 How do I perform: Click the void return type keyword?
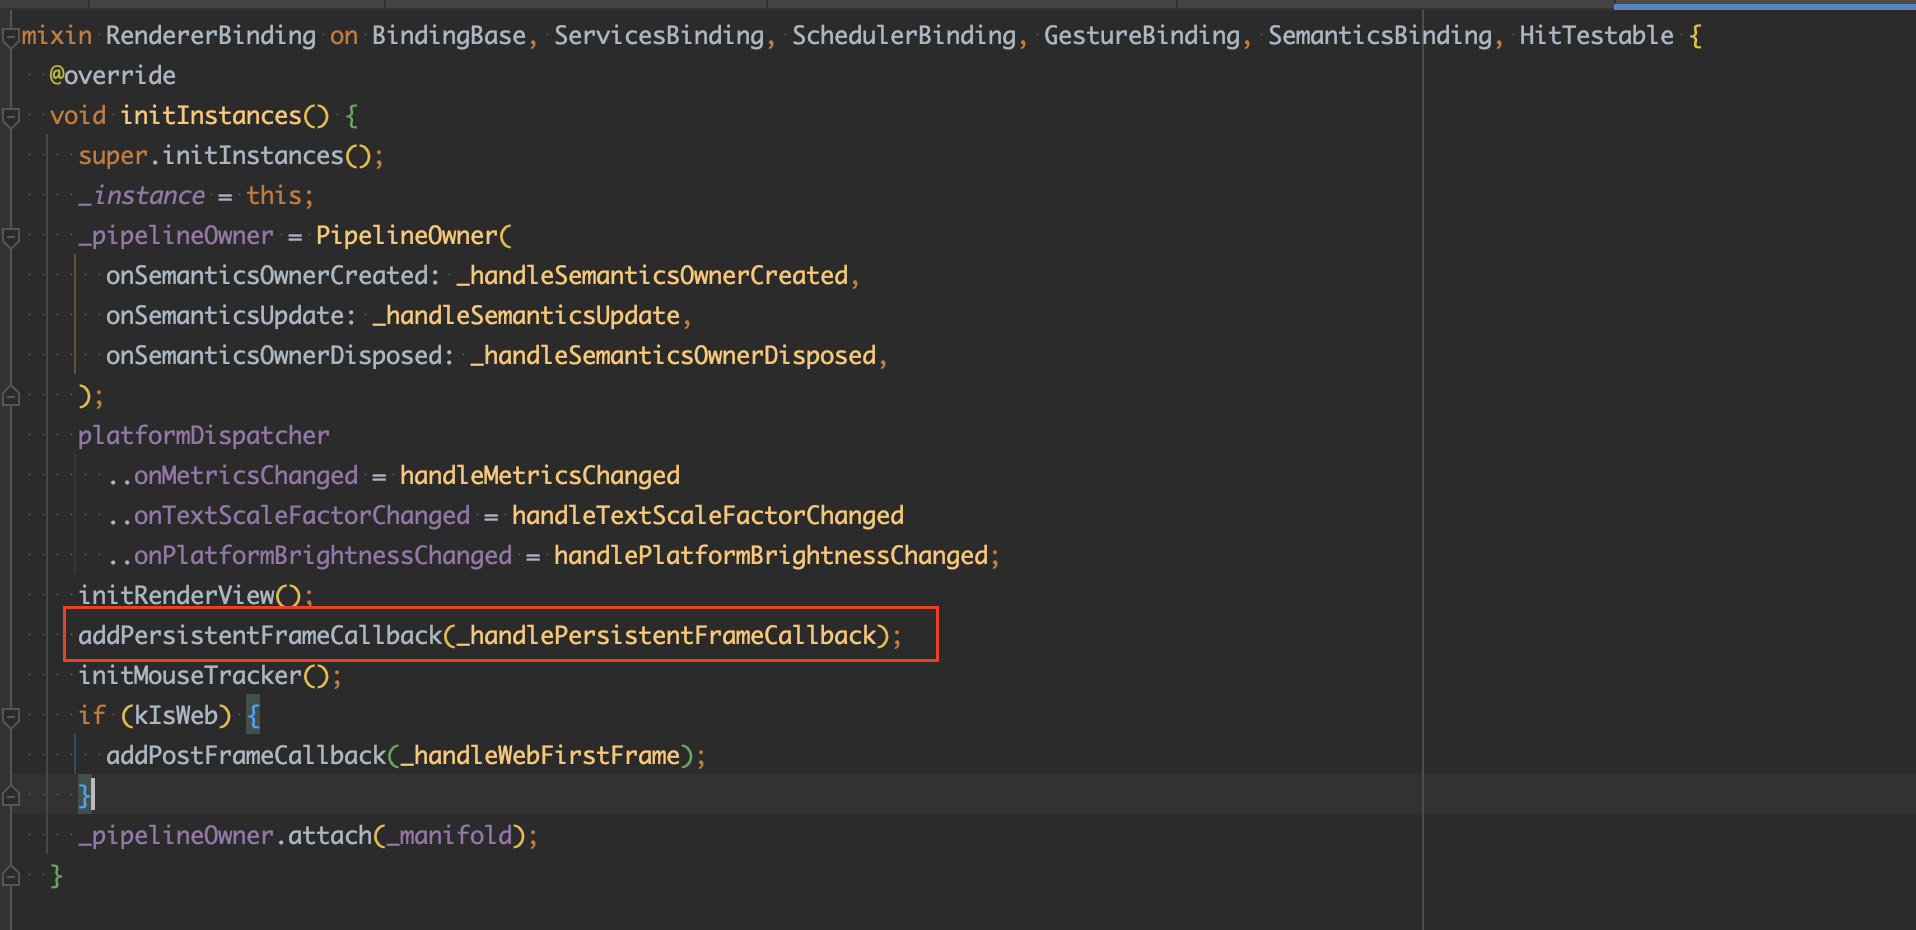click(78, 116)
